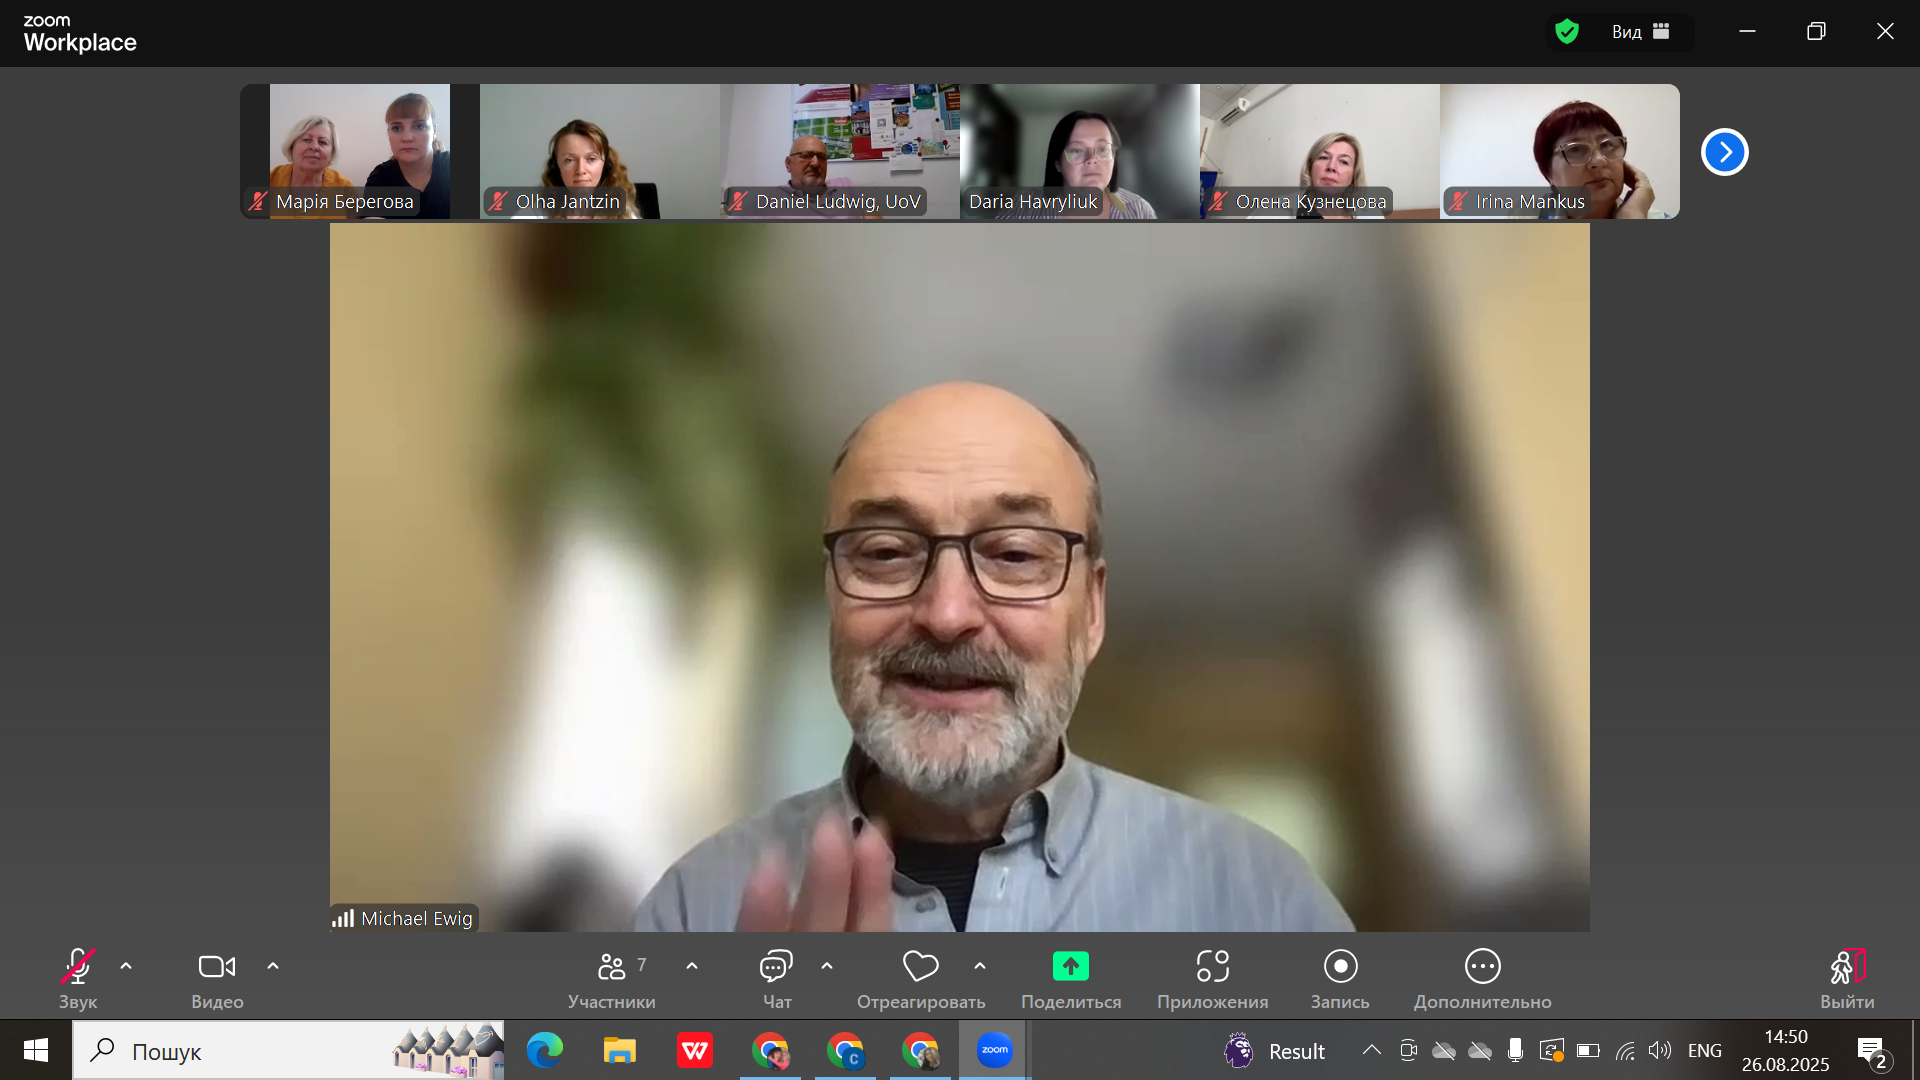Show hidden tray icons chevron
Image resolution: width=1920 pixels, height=1080 pixels.
click(1372, 1050)
